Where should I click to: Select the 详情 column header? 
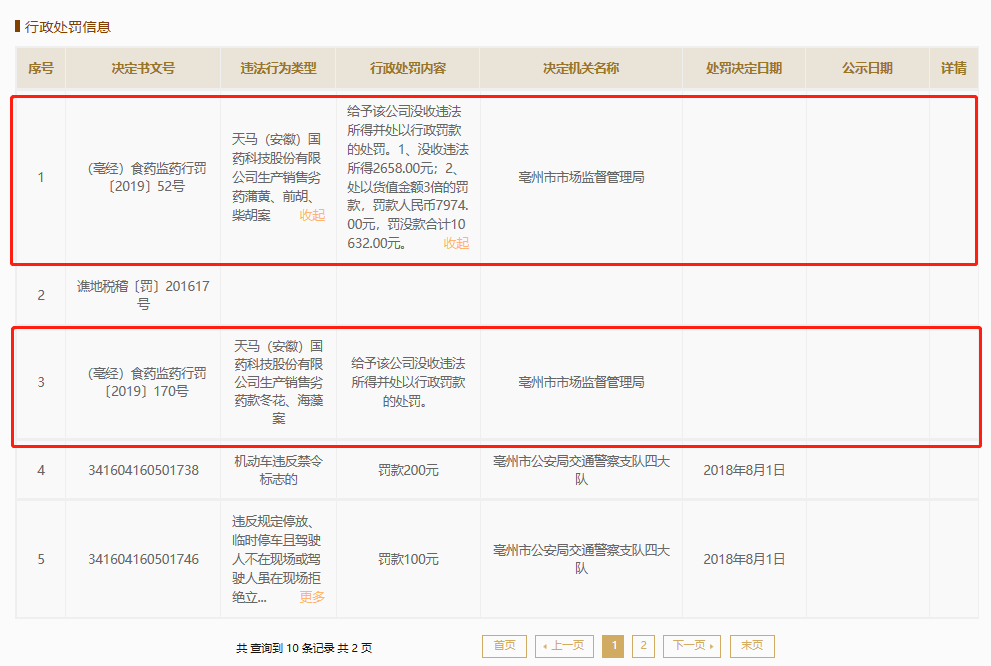pyautogui.click(x=953, y=68)
